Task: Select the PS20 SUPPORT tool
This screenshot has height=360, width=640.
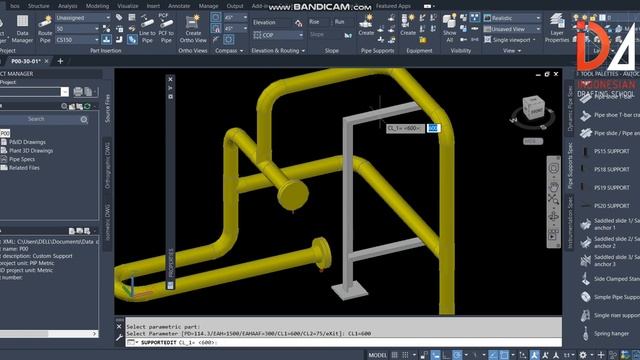Action: pos(607,206)
